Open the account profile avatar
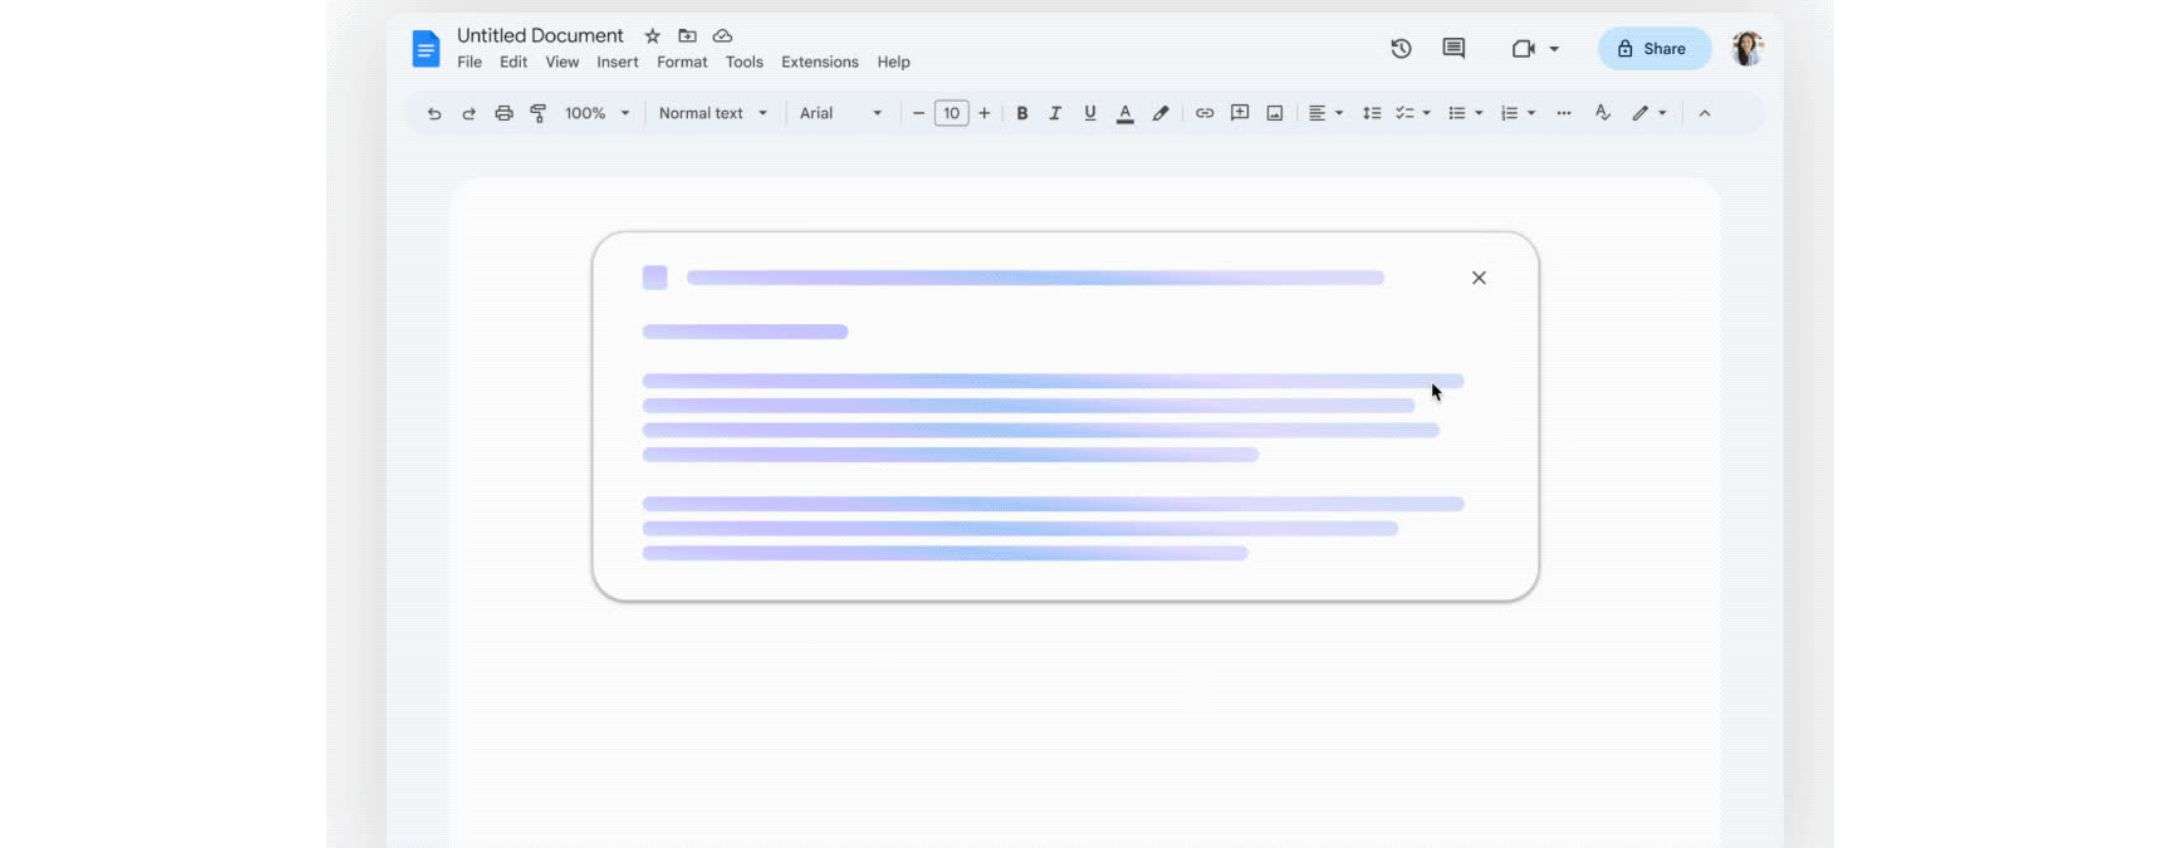The width and height of the screenshot is (2160, 848). [x=1747, y=48]
